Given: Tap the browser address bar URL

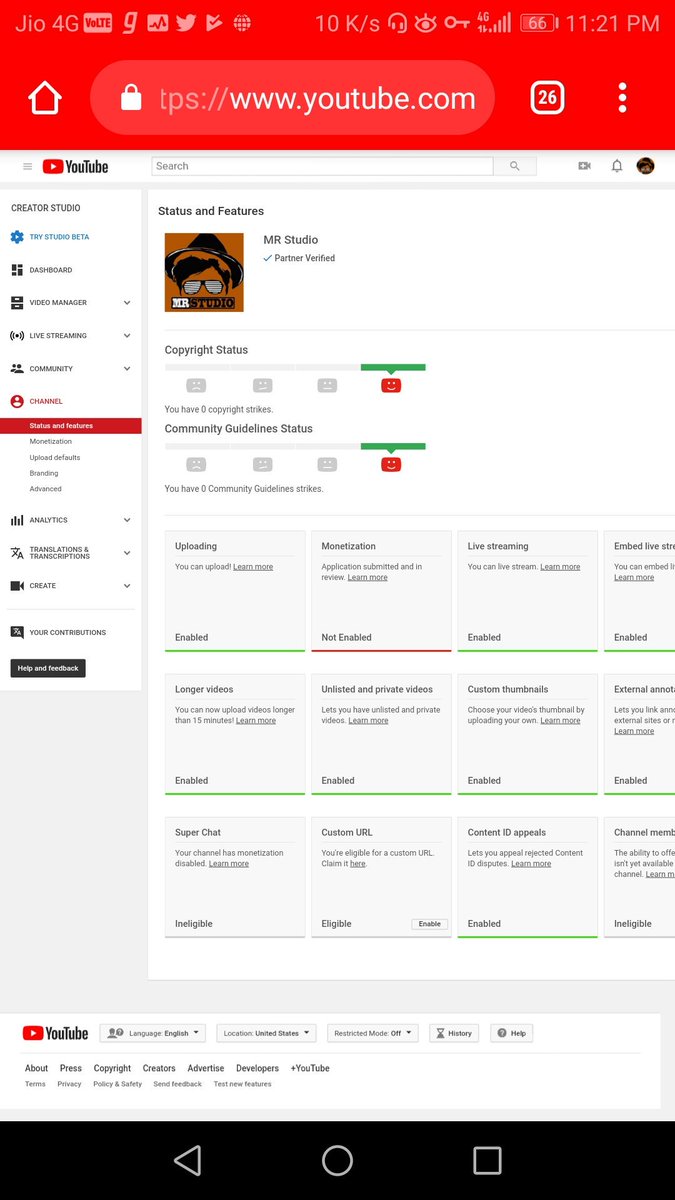Looking at the screenshot, I should click(317, 98).
